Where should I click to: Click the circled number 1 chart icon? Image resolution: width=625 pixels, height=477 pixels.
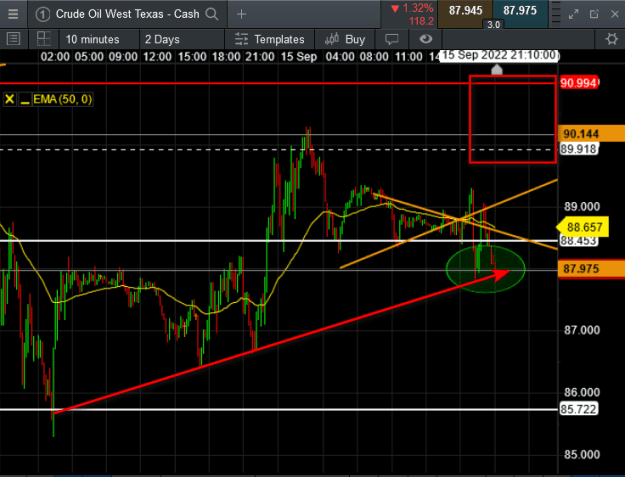[42, 14]
